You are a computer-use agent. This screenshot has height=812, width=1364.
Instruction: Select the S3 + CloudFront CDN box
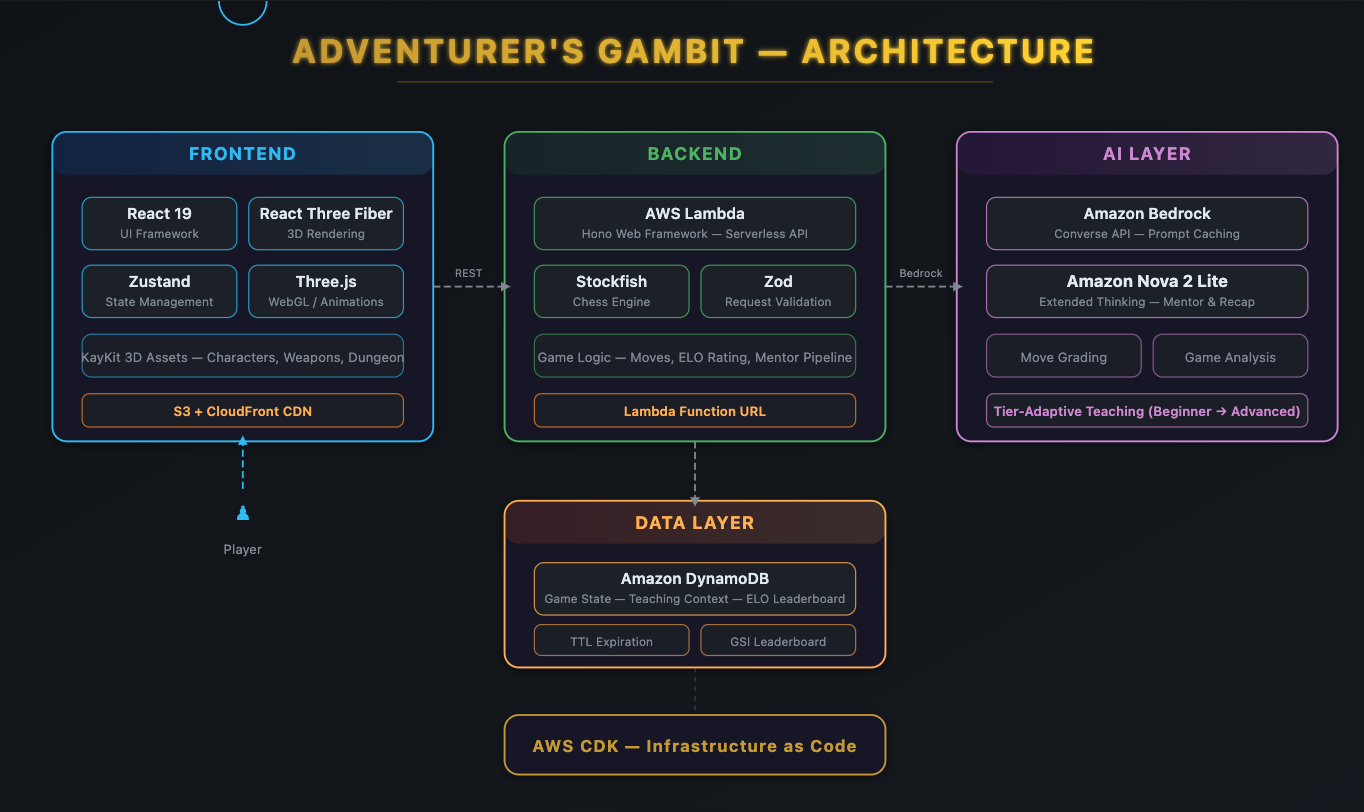pyautogui.click(x=243, y=410)
